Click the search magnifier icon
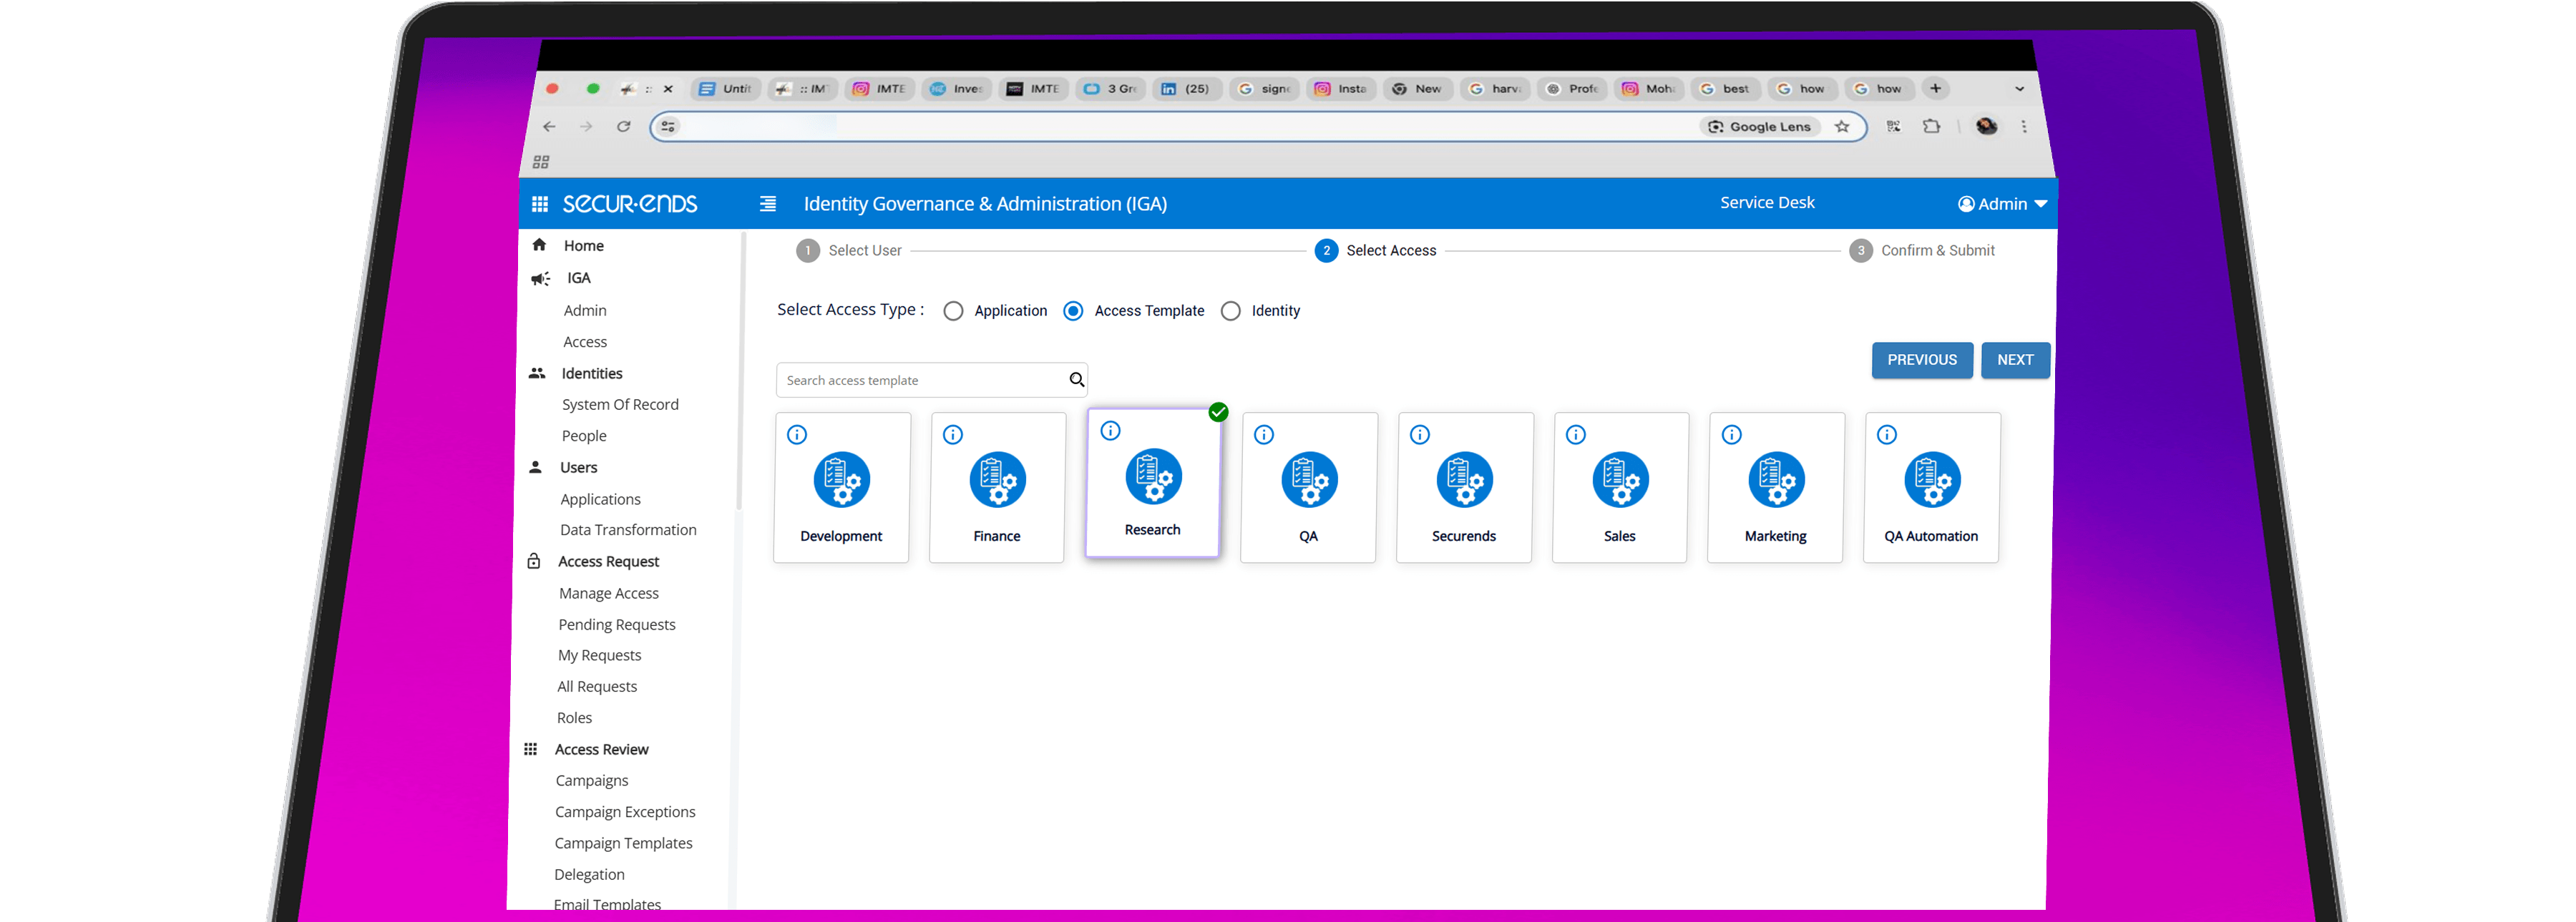 tap(1076, 380)
